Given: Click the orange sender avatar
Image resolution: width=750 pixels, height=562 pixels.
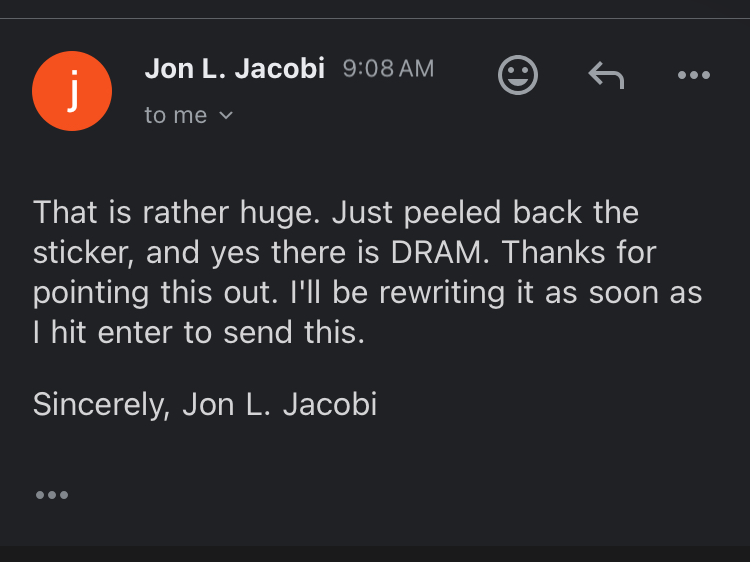Looking at the screenshot, I should 72,90.
